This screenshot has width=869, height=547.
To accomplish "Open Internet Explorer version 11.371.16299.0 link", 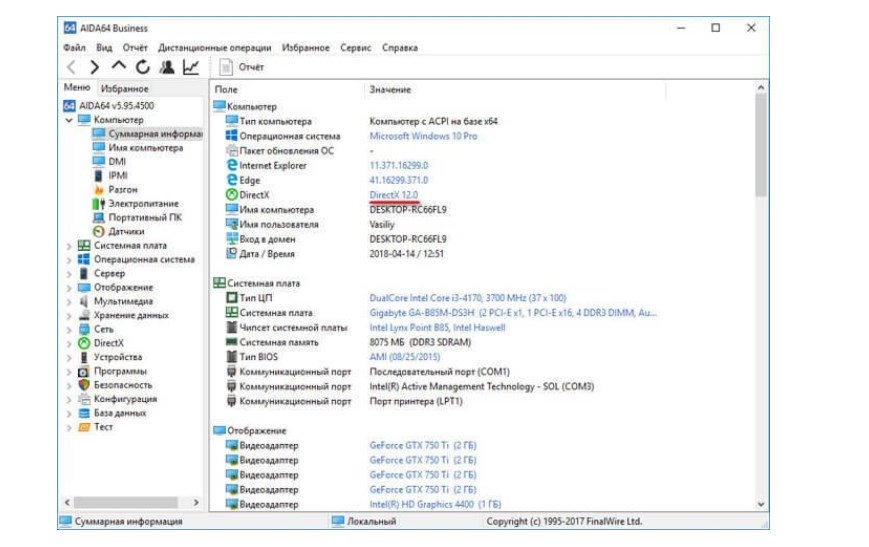I will coord(399,165).
